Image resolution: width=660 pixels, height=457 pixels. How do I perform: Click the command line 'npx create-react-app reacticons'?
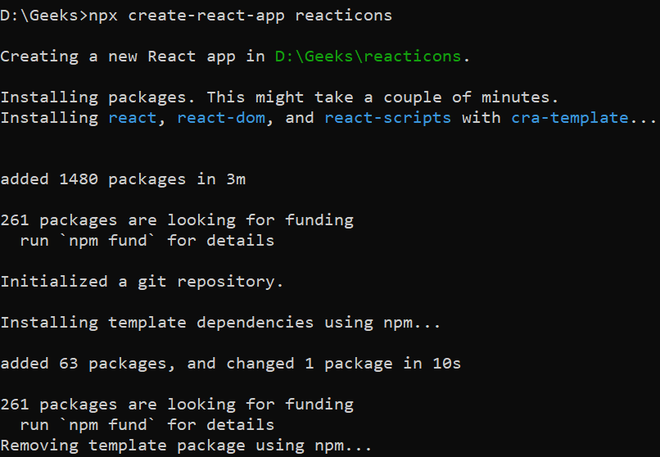pyautogui.click(x=240, y=16)
